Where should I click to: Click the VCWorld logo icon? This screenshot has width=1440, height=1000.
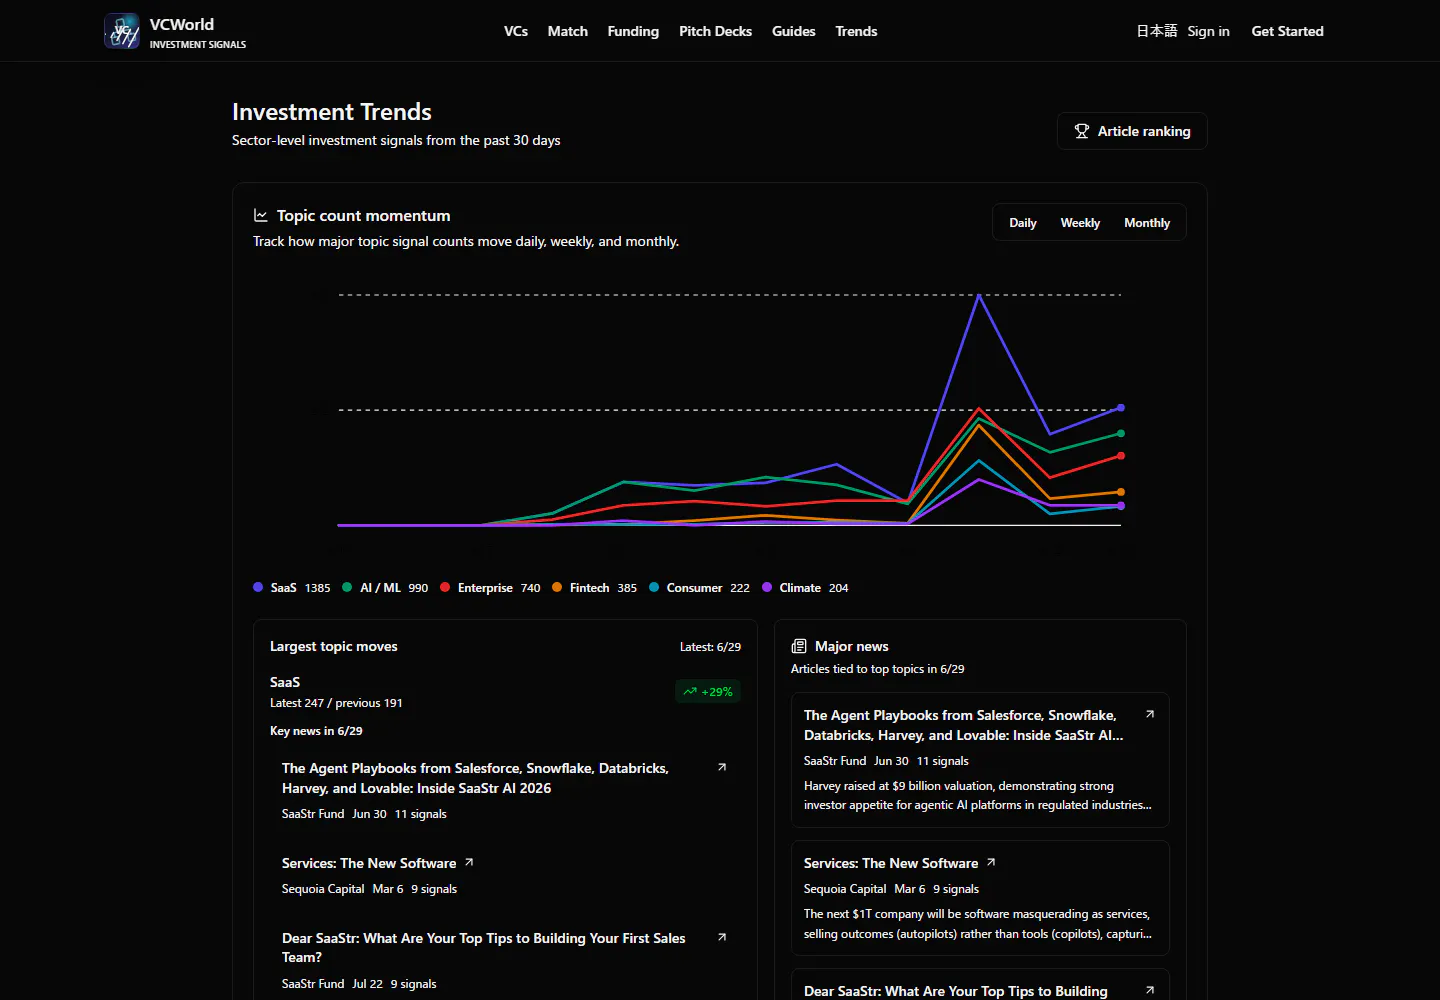(122, 31)
